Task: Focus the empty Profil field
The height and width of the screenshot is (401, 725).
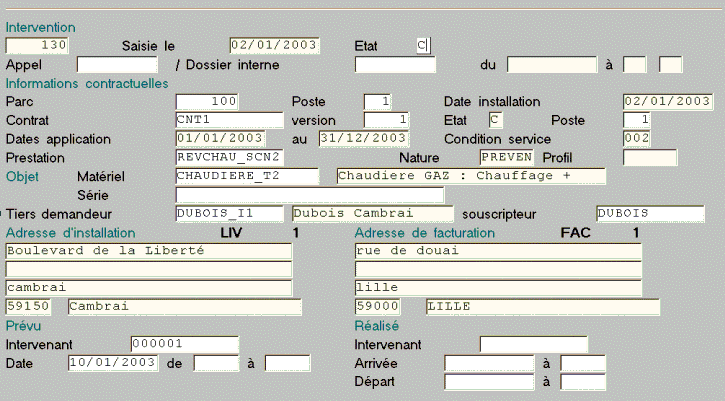Action: (650, 157)
